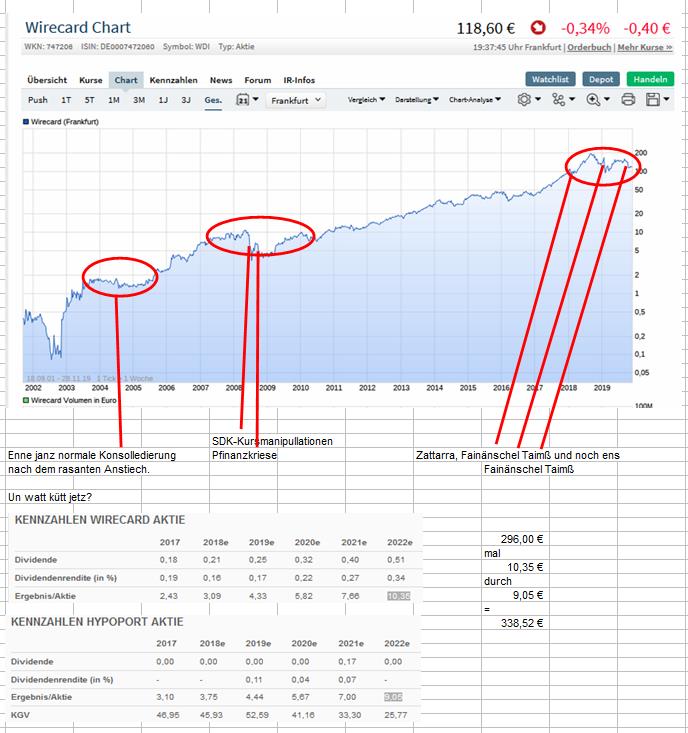Viewport: 688px width, 733px height.
Task: Click the ISIN DE0007472060 text
Action: tap(118, 47)
